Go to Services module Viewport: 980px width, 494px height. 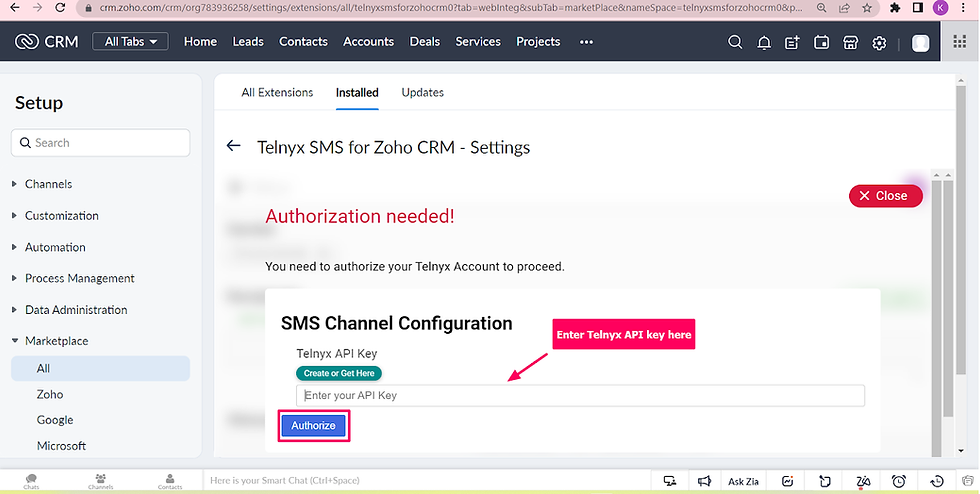pyautogui.click(x=478, y=41)
